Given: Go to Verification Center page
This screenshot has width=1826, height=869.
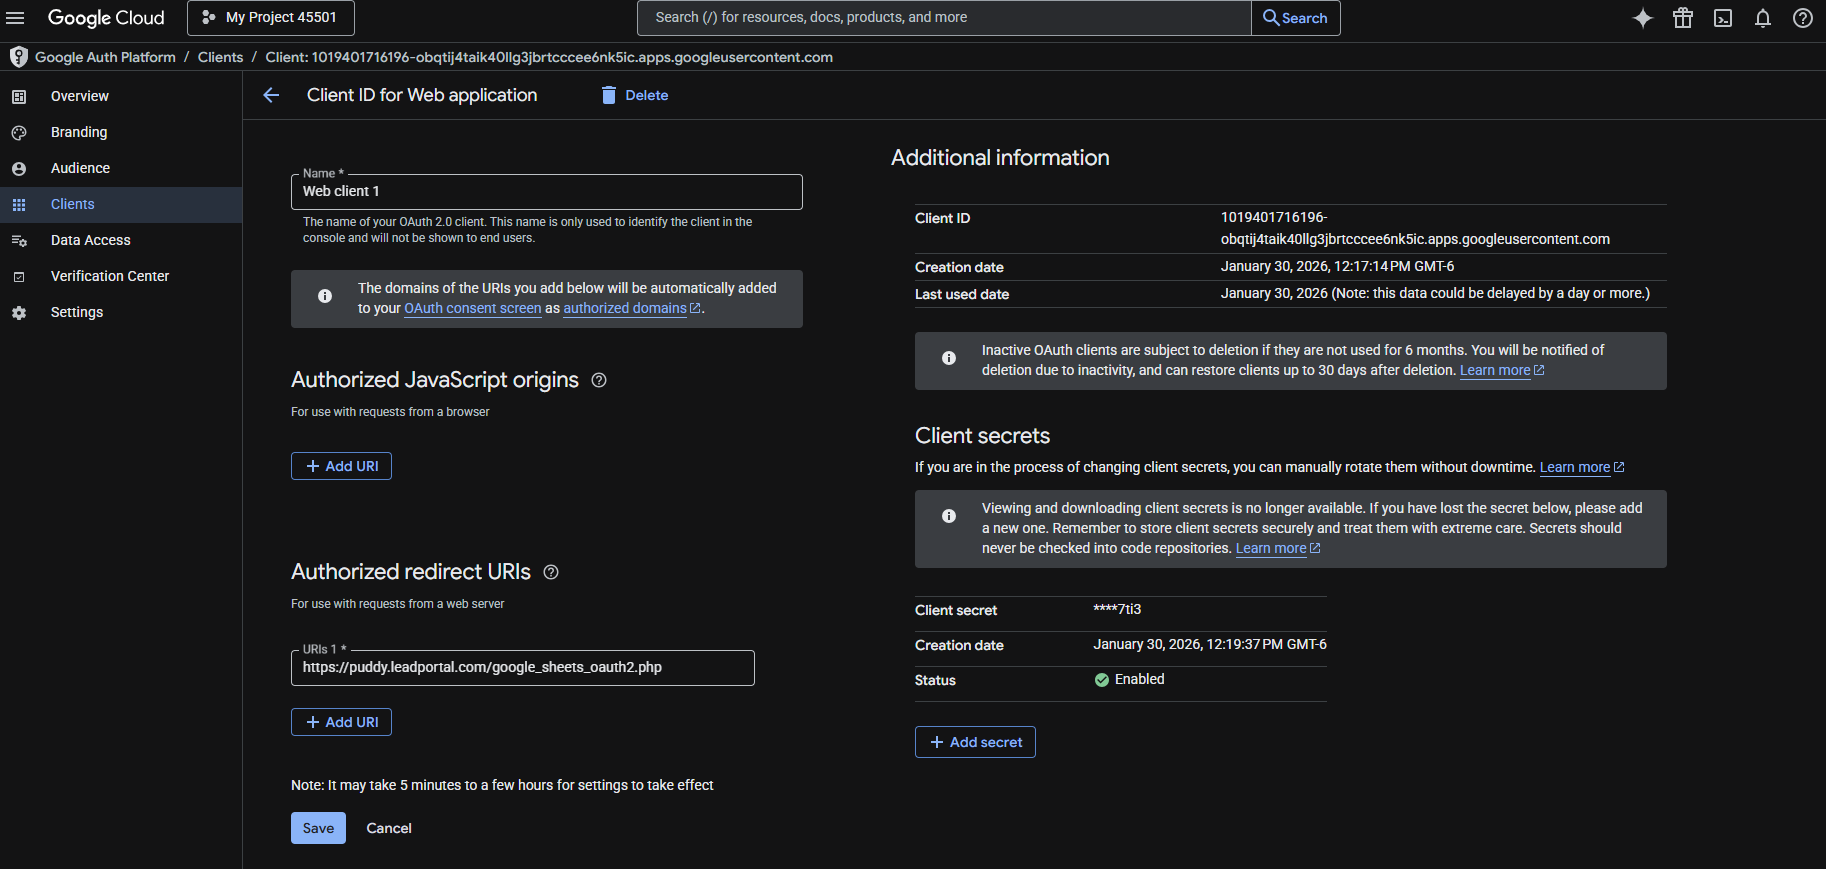Looking at the screenshot, I should (x=109, y=276).
